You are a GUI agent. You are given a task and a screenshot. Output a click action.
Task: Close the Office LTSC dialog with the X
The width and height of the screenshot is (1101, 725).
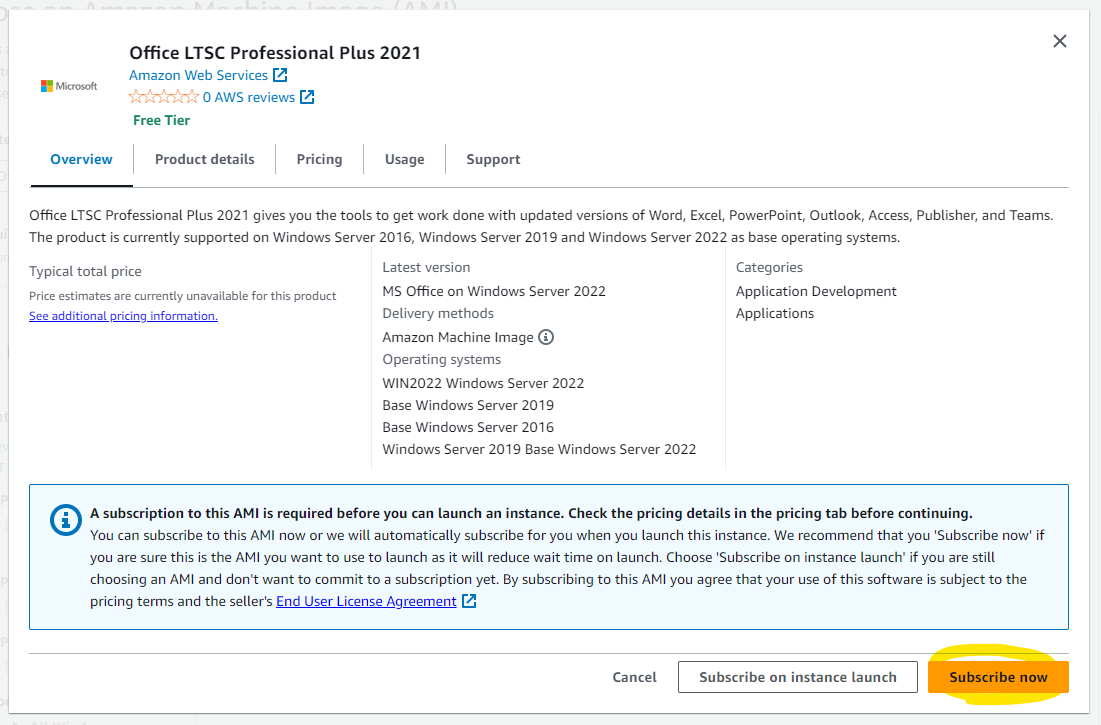pyautogui.click(x=1059, y=41)
